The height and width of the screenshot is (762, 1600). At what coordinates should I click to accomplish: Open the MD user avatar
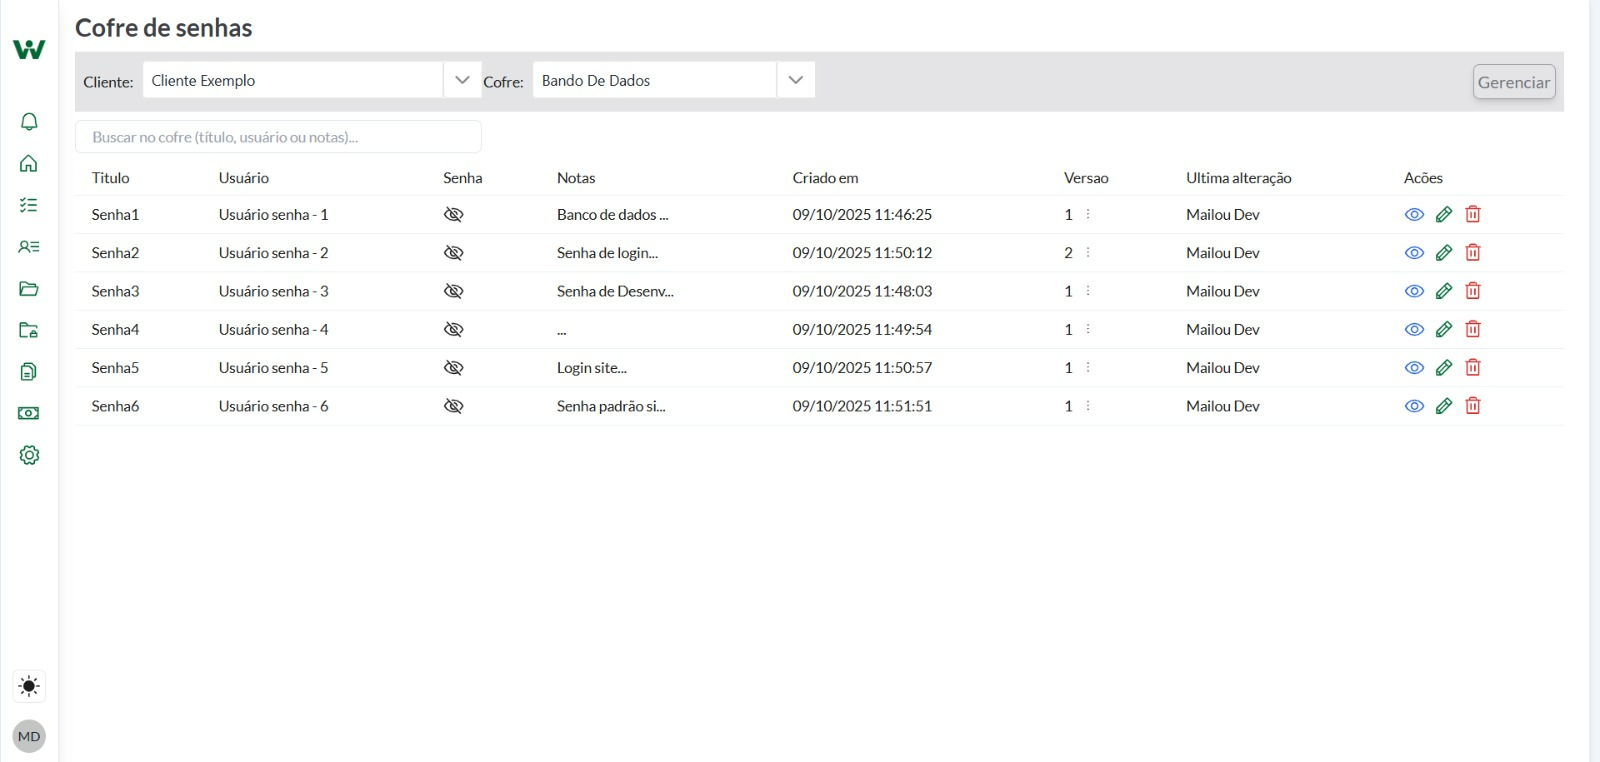[x=29, y=736]
